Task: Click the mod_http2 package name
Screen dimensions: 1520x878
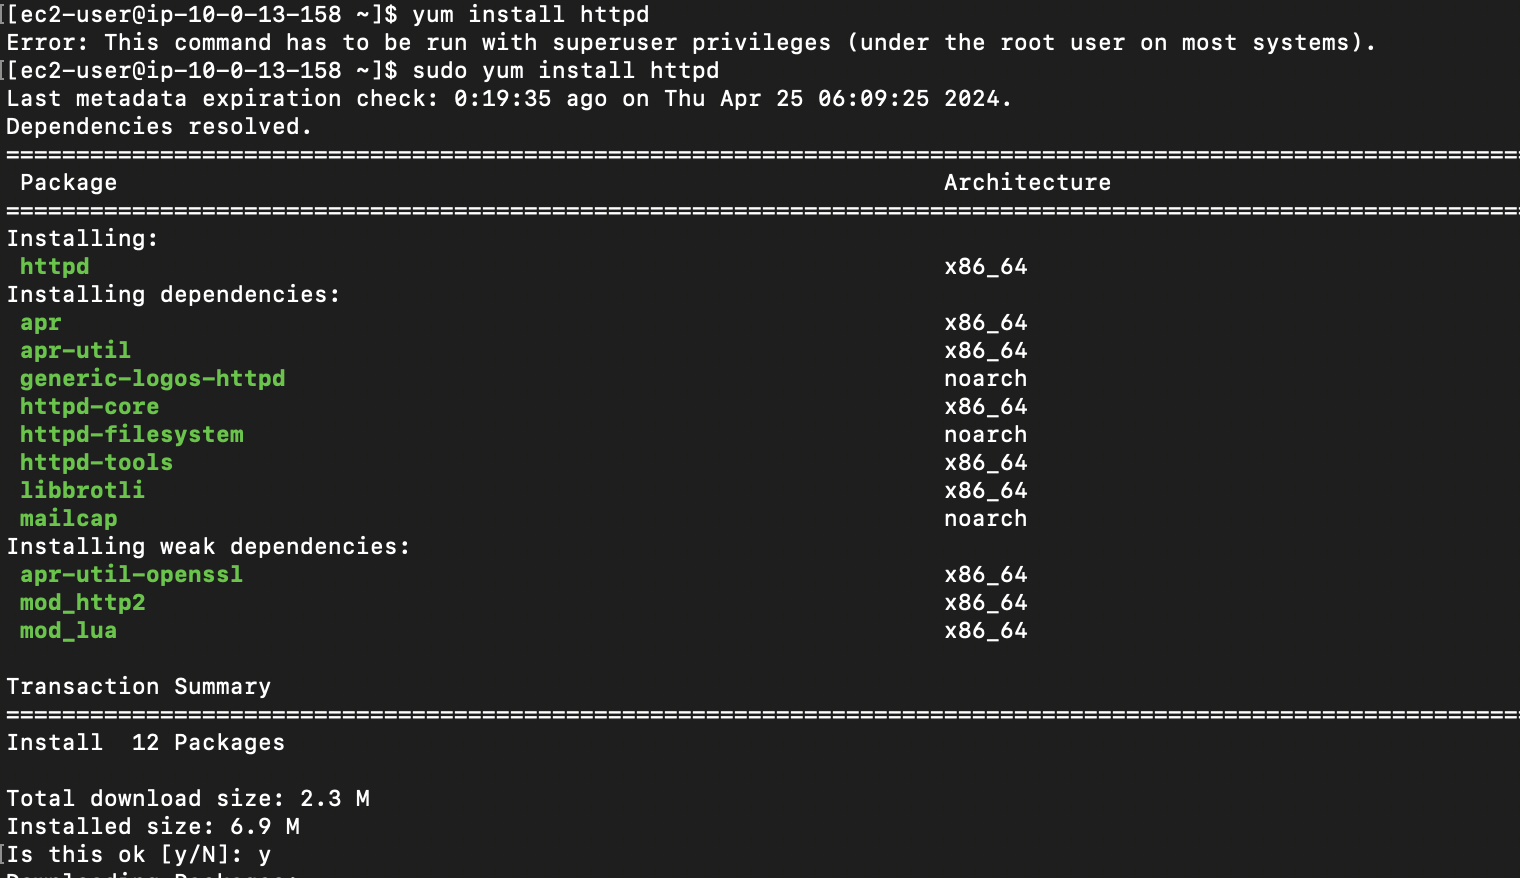Action: point(82,603)
